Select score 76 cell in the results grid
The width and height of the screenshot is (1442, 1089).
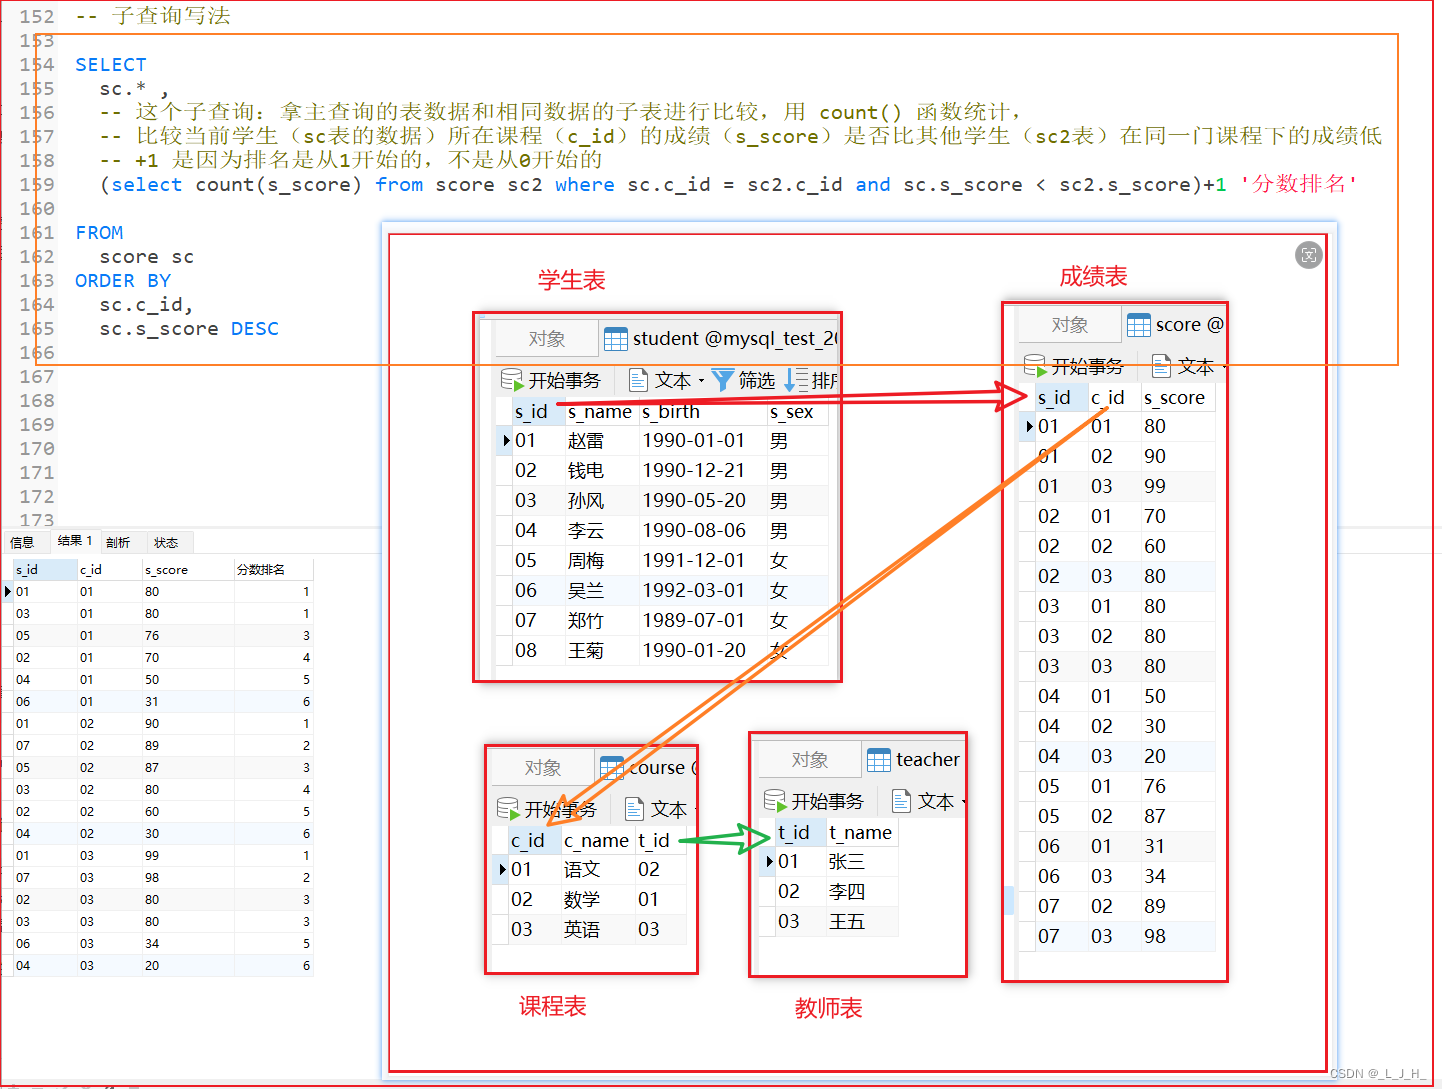(x=188, y=636)
